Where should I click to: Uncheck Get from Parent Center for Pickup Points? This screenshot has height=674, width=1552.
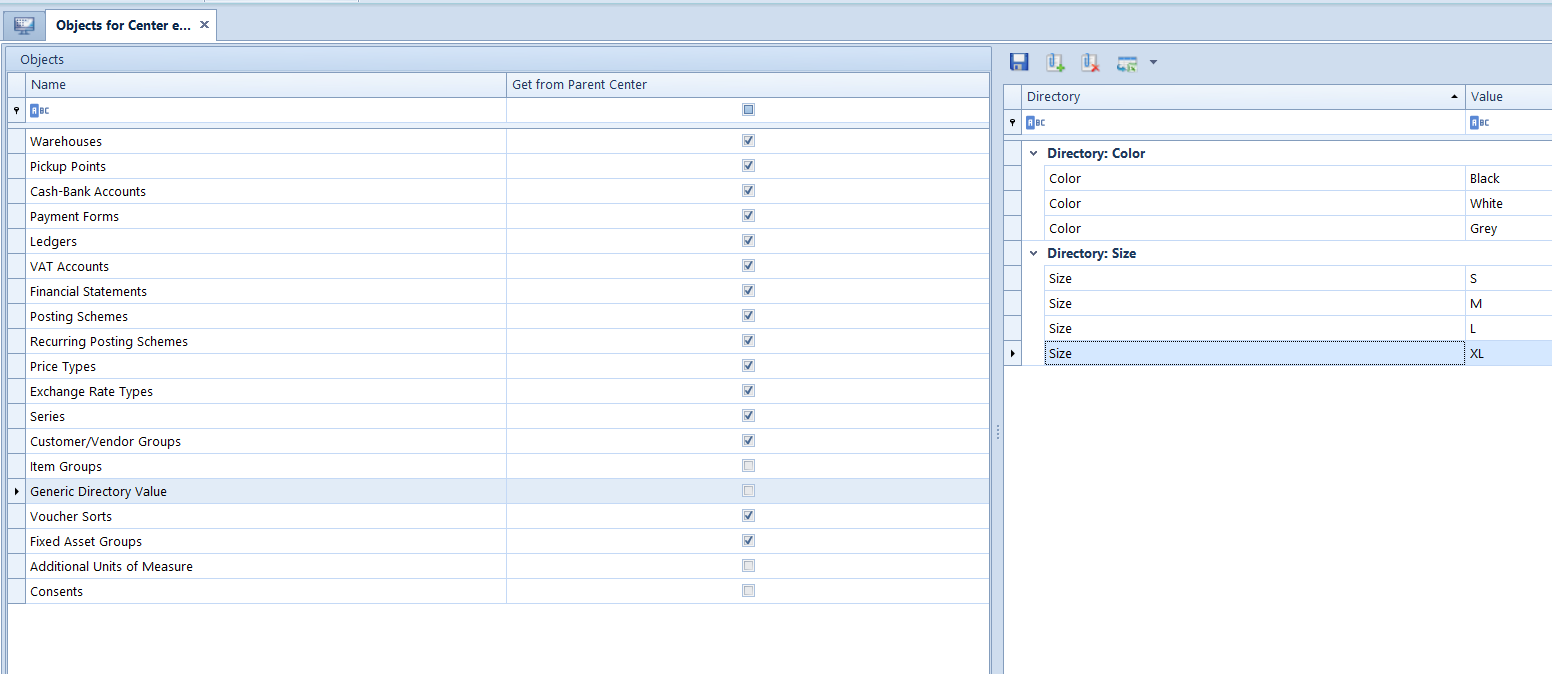[748, 166]
